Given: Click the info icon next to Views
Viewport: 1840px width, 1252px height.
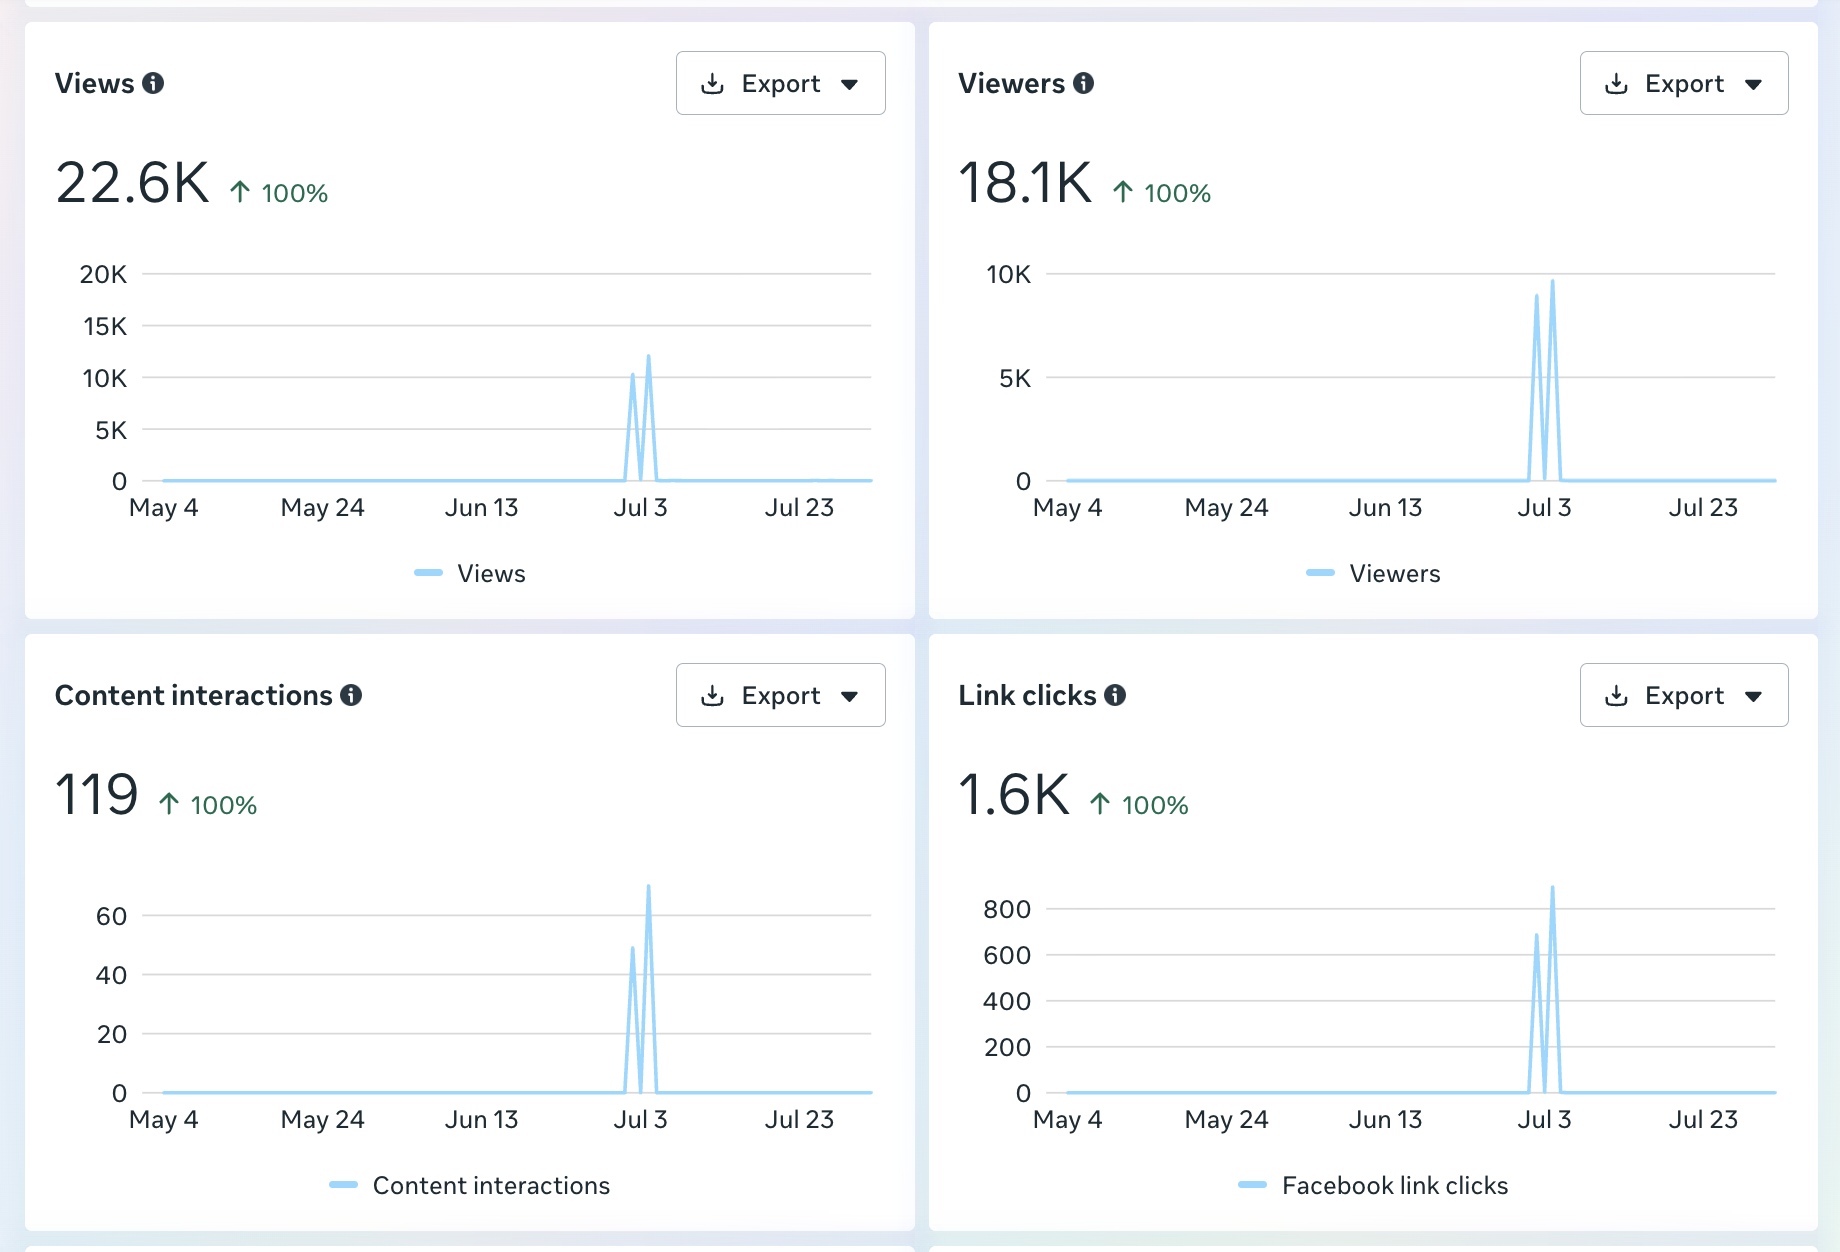Looking at the screenshot, I should click(153, 83).
